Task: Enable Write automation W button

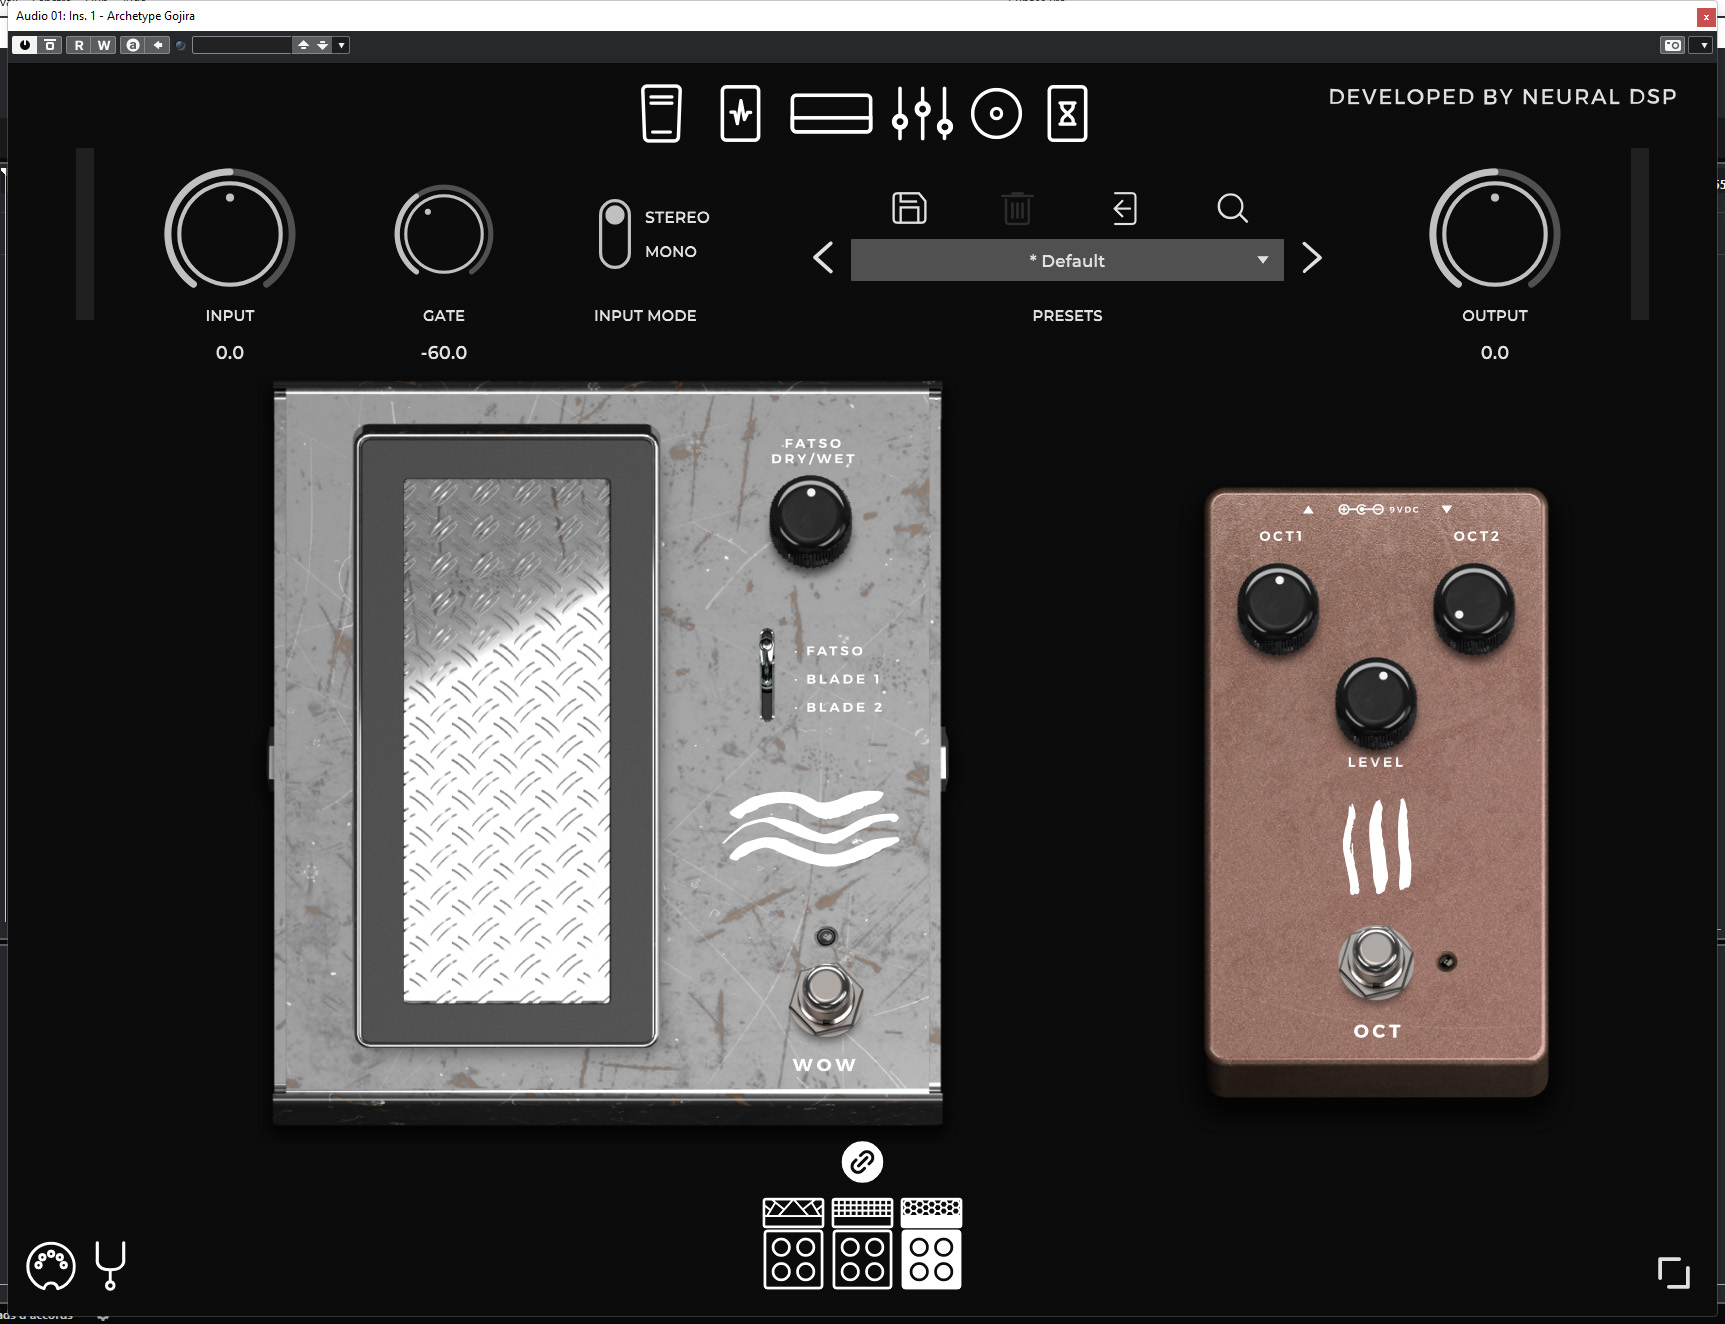Action: click(x=104, y=45)
